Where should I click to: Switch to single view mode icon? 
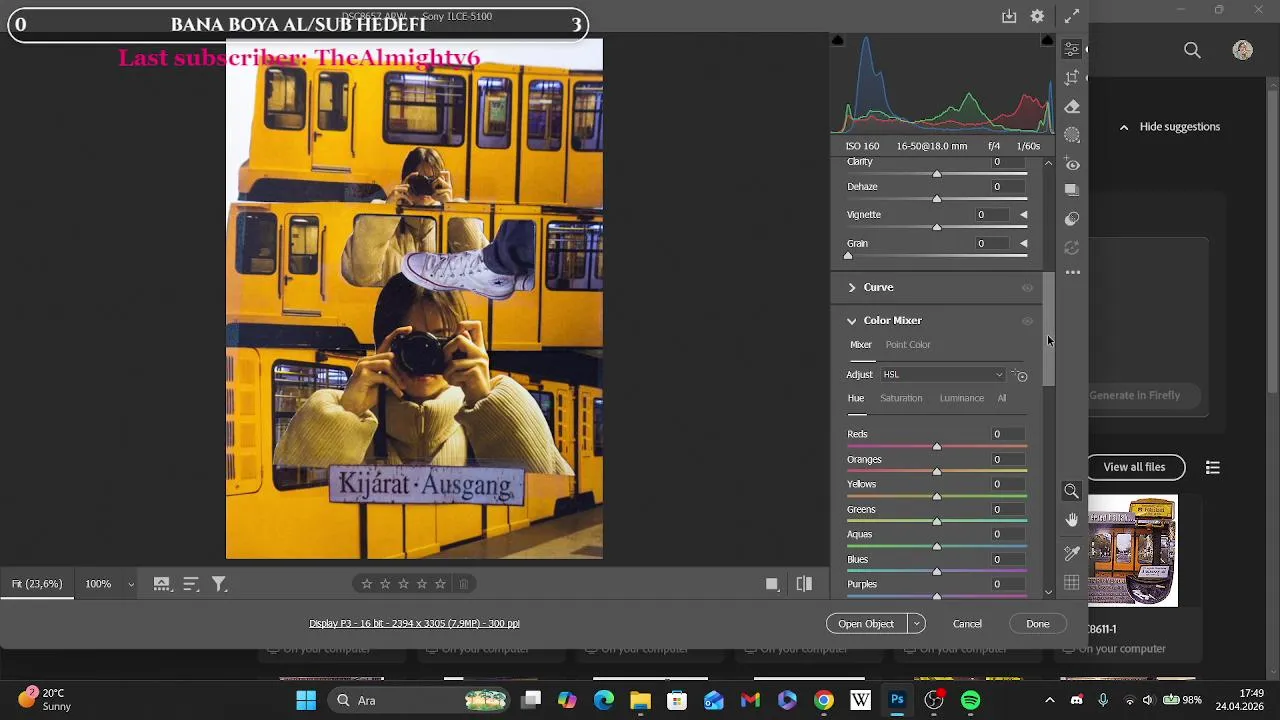pyautogui.click(x=772, y=584)
